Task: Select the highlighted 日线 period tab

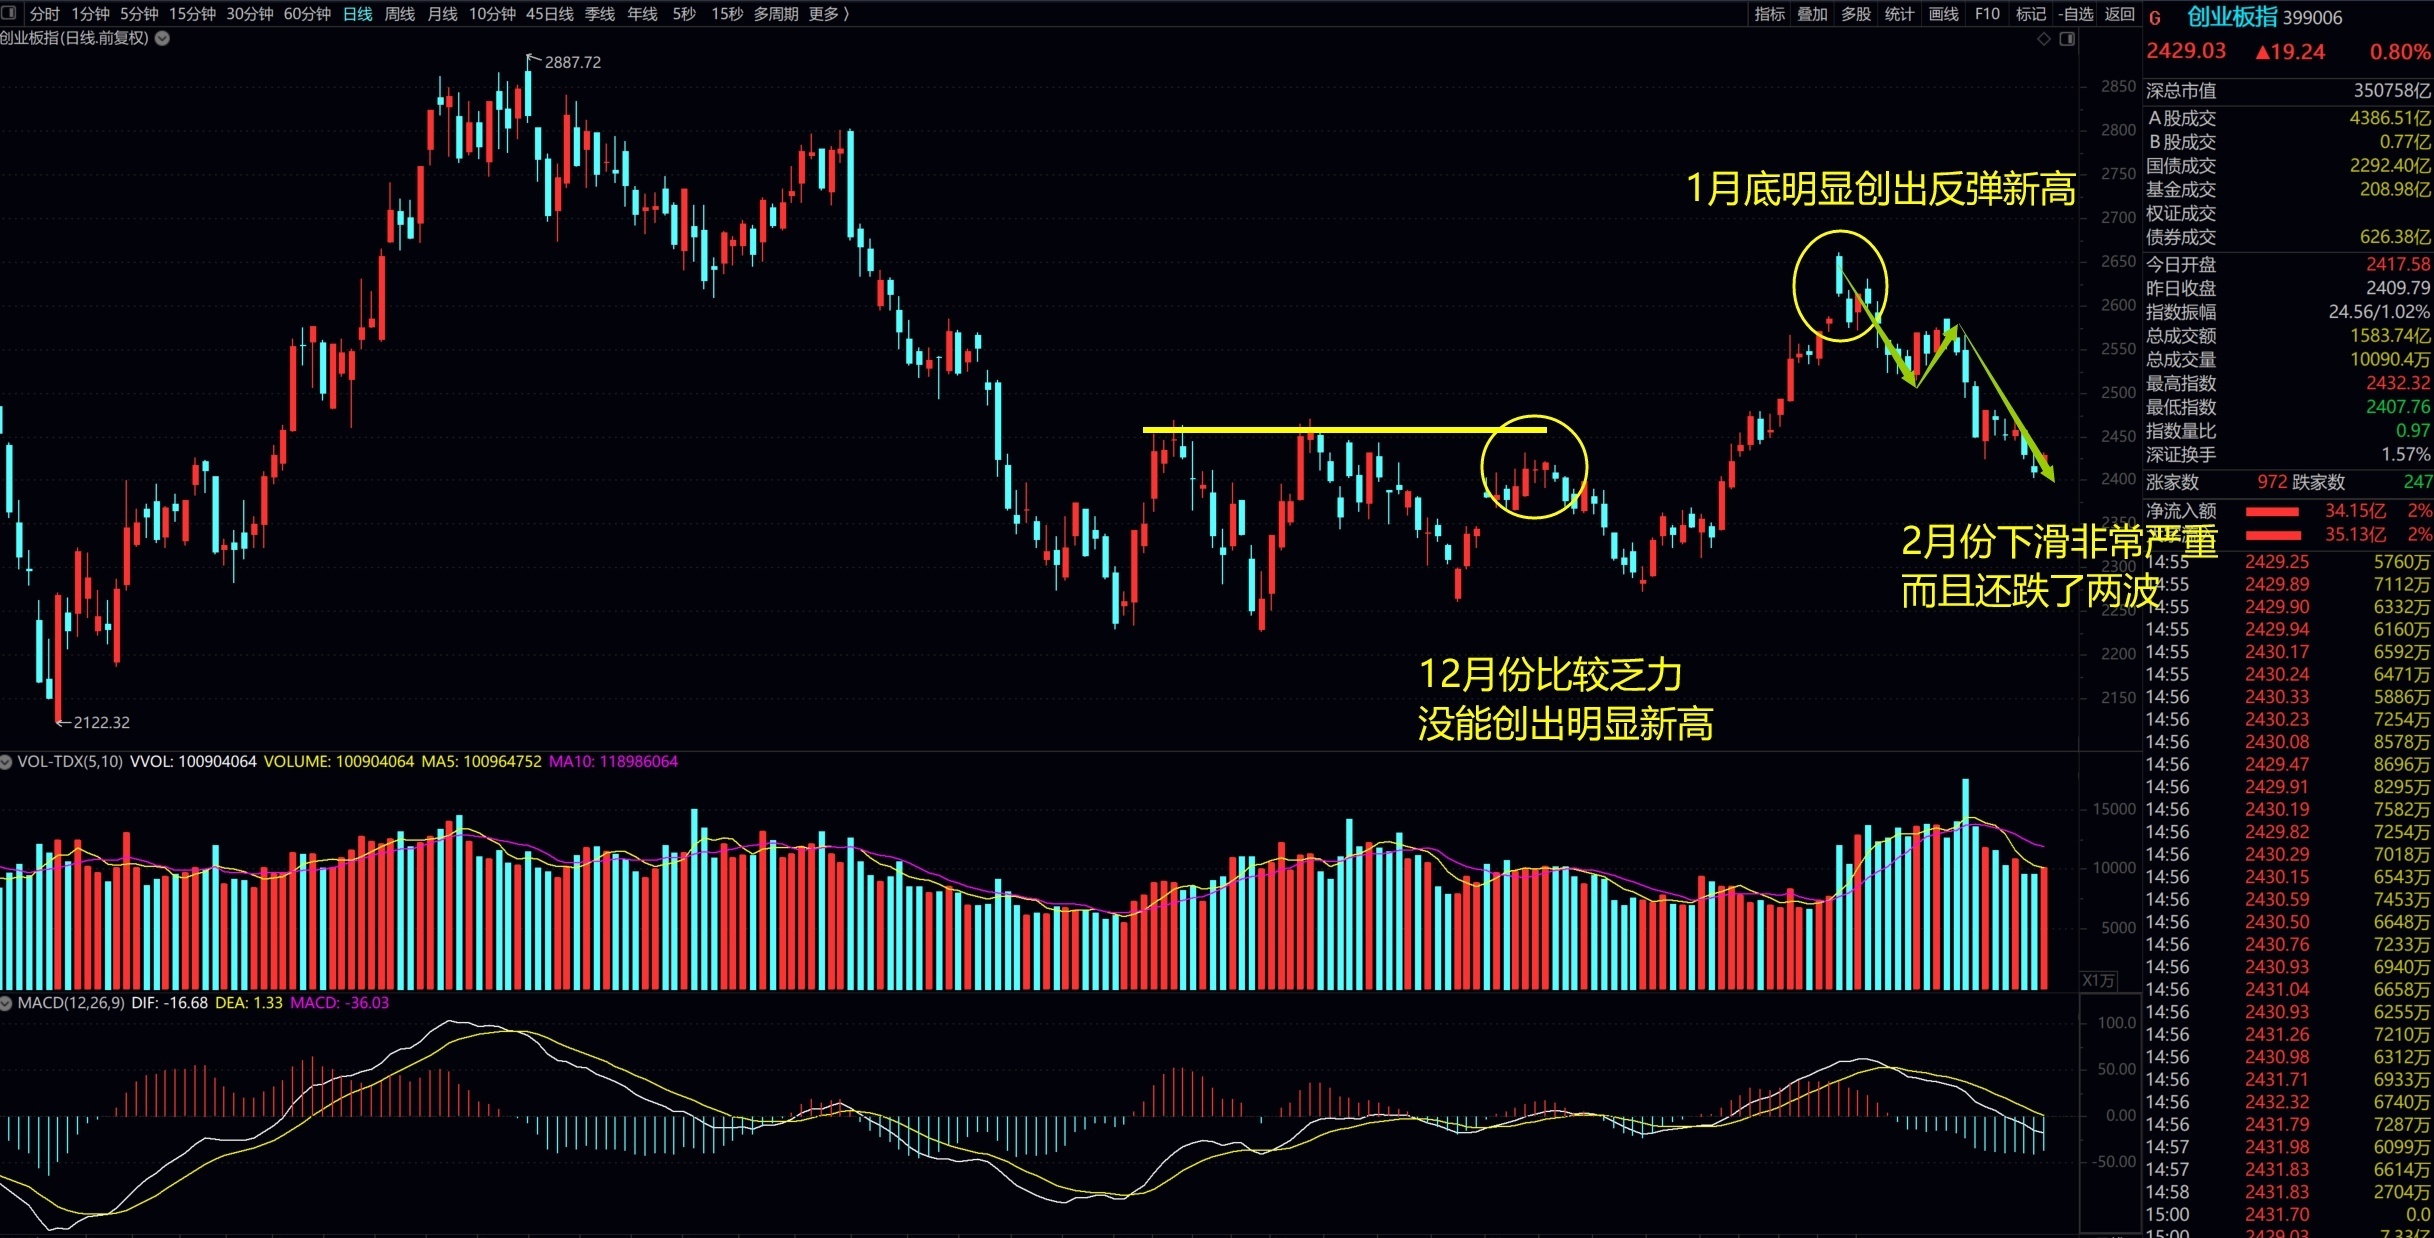Action: 357,14
